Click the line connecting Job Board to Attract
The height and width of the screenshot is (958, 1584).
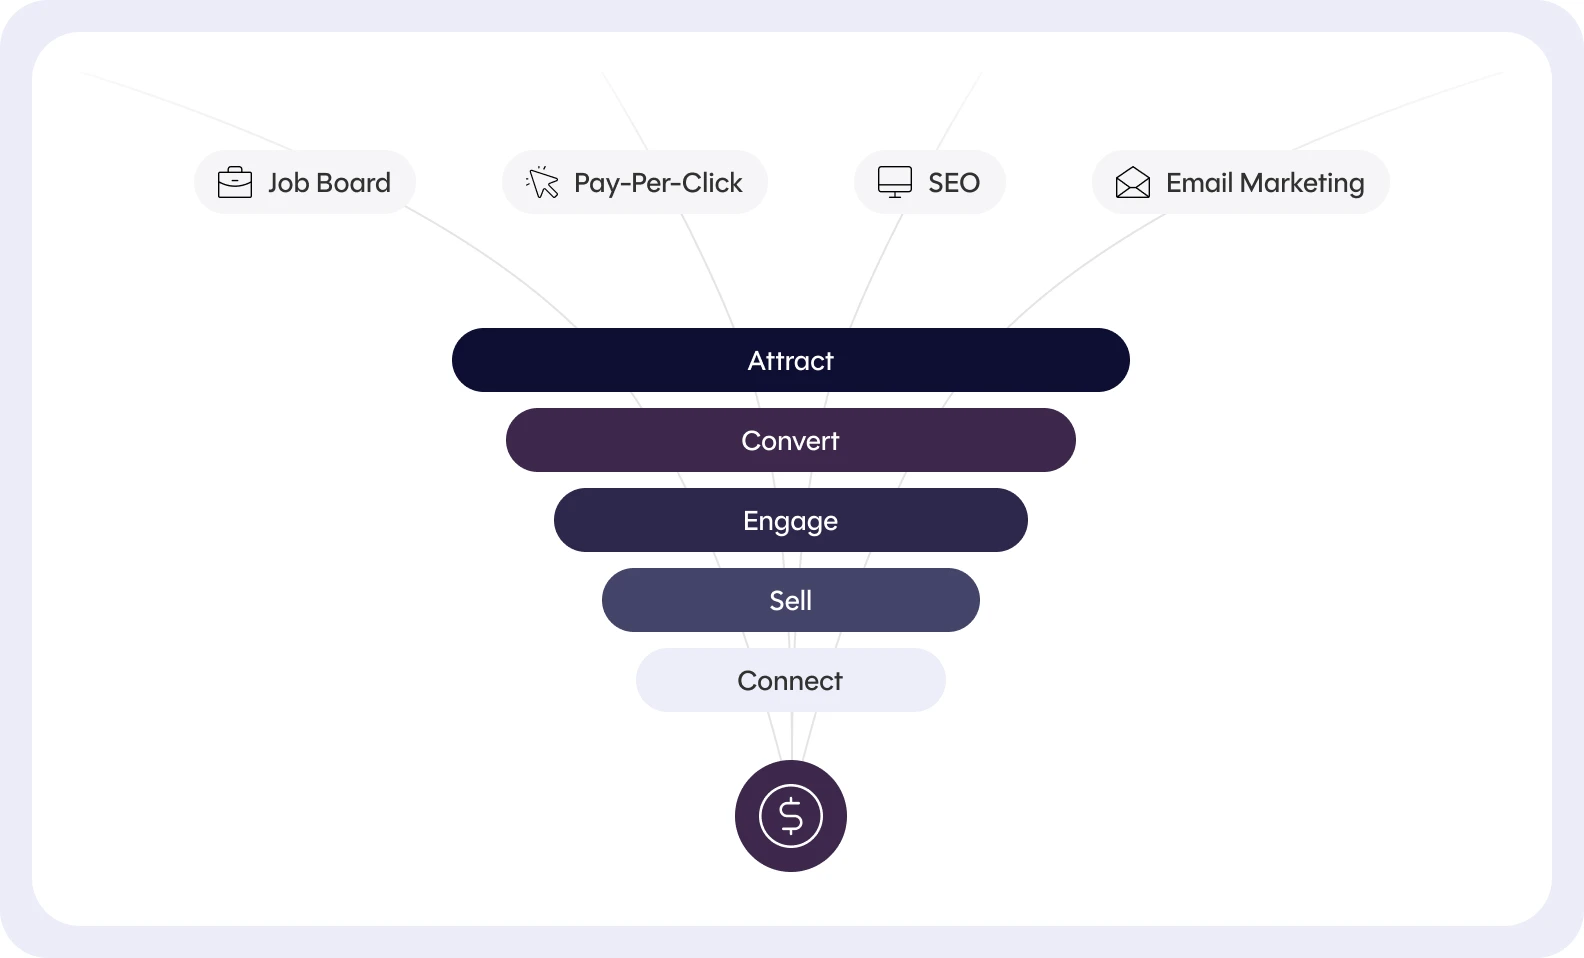tap(497, 263)
